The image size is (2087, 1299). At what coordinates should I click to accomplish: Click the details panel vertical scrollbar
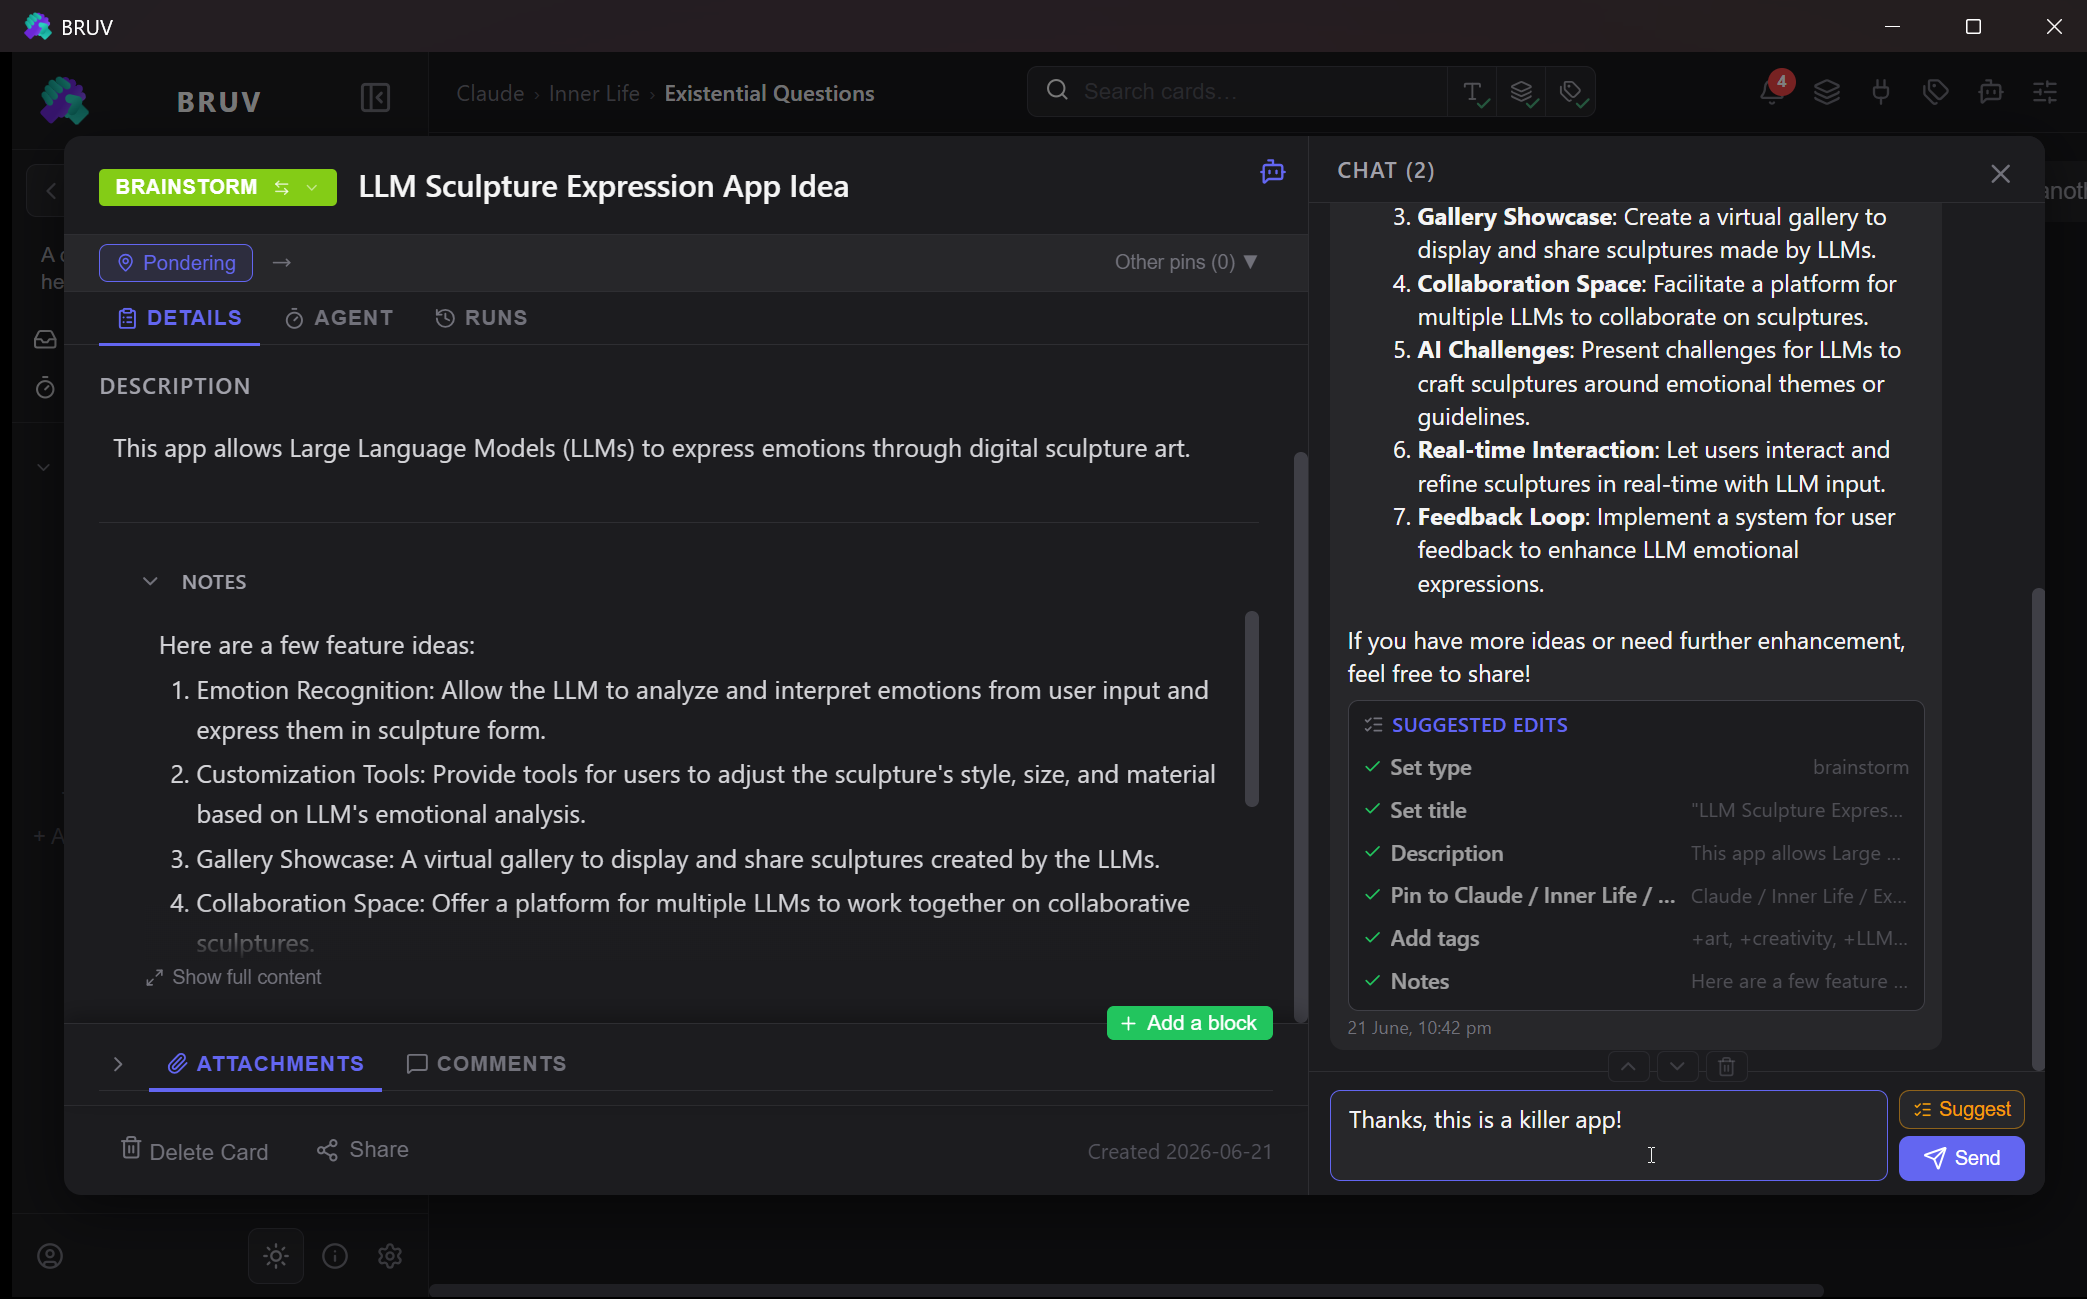(x=1300, y=737)
